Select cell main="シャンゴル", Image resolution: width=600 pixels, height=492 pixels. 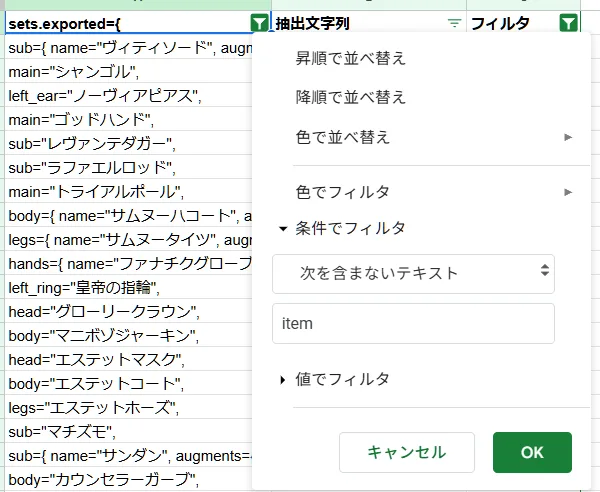128,71
